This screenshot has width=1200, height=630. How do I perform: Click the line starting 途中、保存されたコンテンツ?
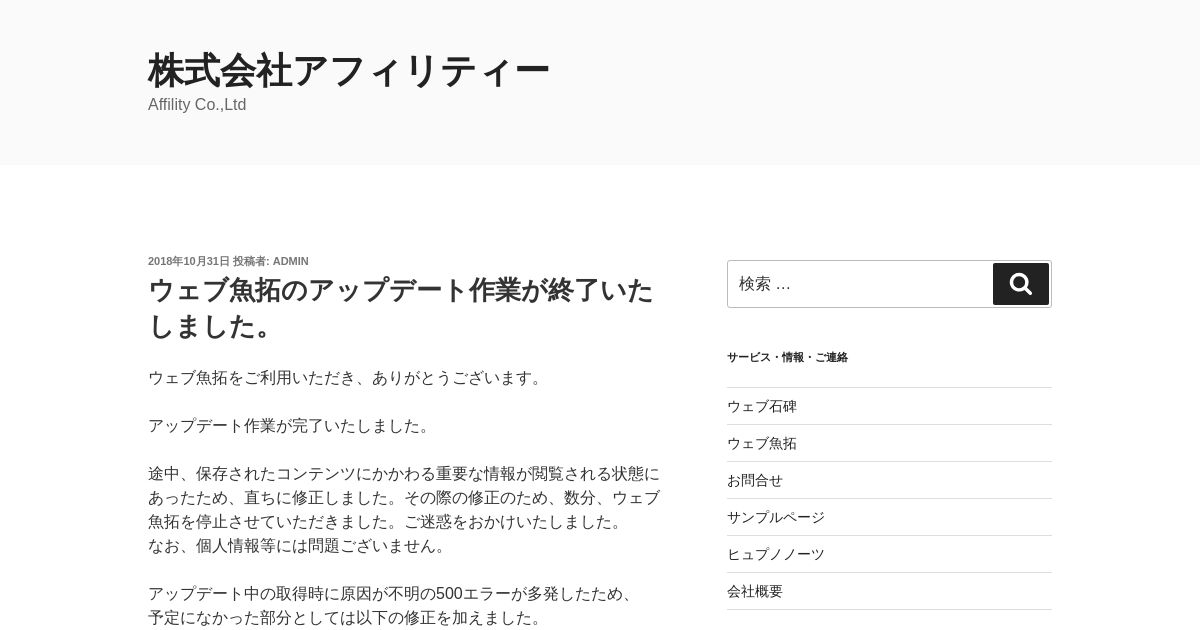point(404,474)
